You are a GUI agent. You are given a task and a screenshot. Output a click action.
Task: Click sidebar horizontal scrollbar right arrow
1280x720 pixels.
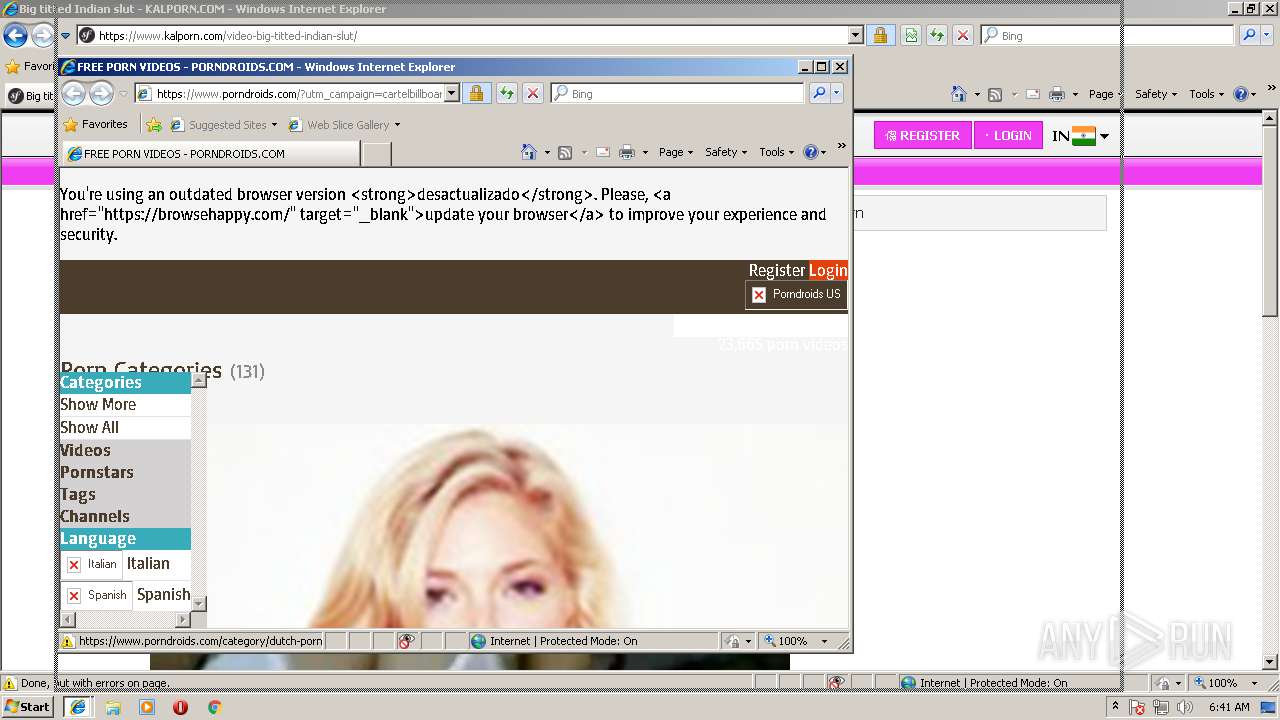(182, 620)
